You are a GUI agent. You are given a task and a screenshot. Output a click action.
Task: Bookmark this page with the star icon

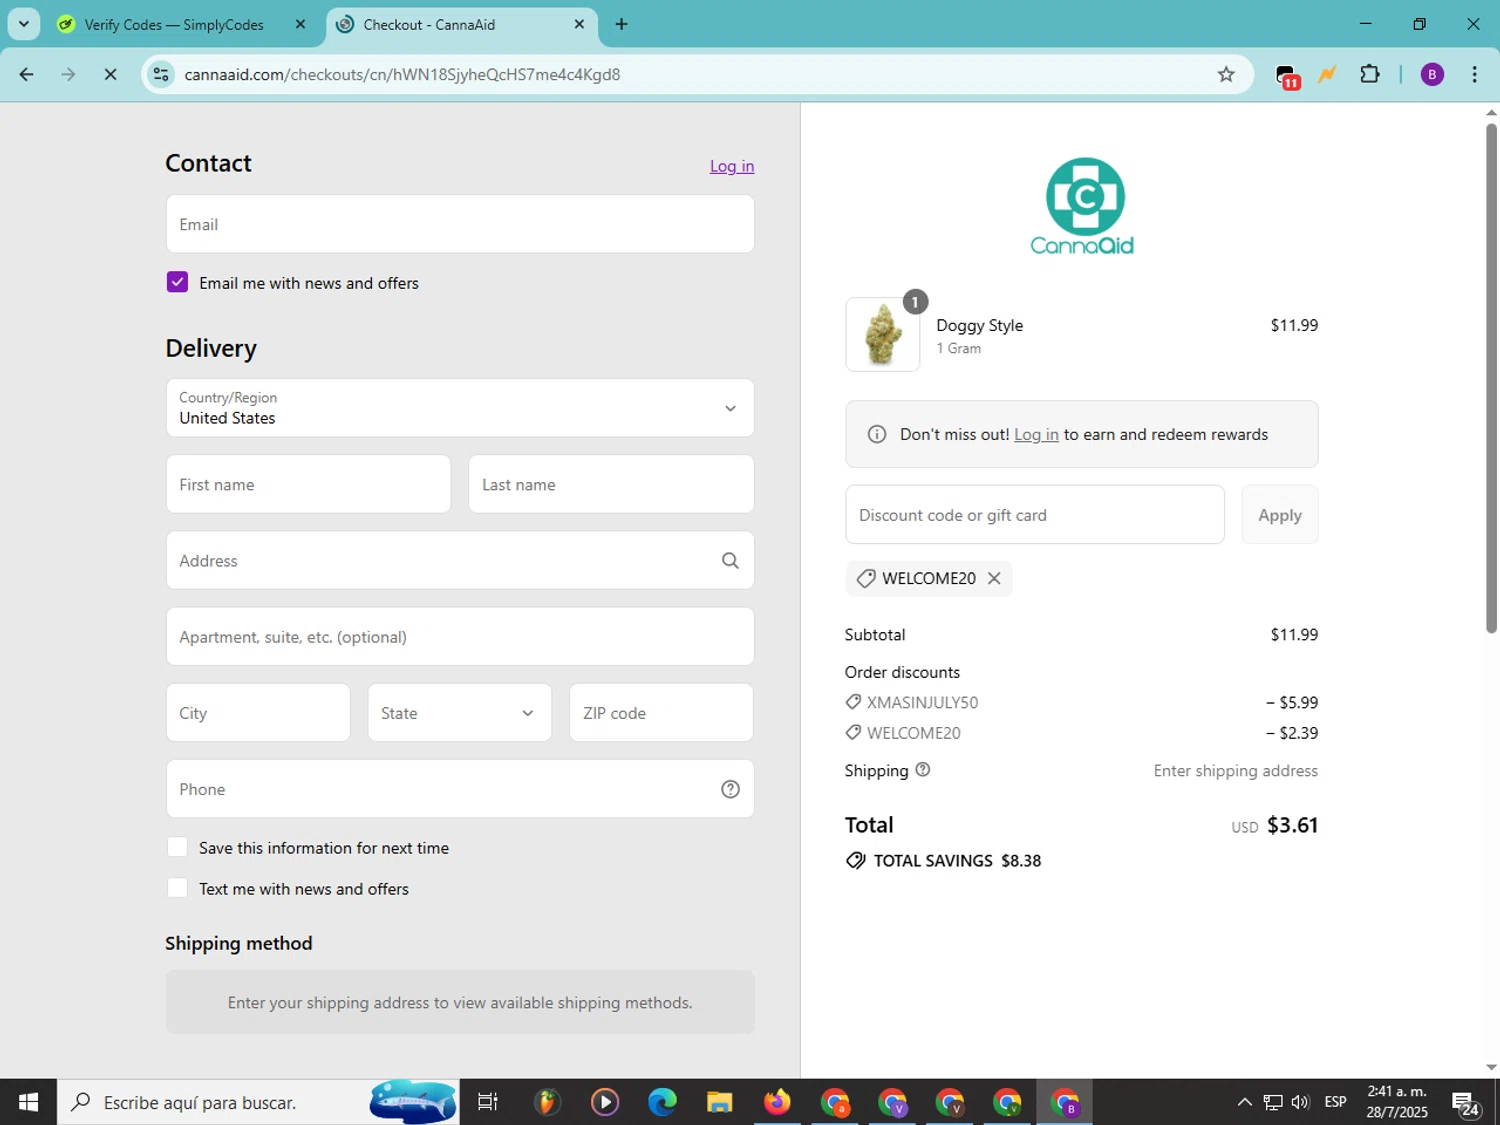pos(1226,74)
